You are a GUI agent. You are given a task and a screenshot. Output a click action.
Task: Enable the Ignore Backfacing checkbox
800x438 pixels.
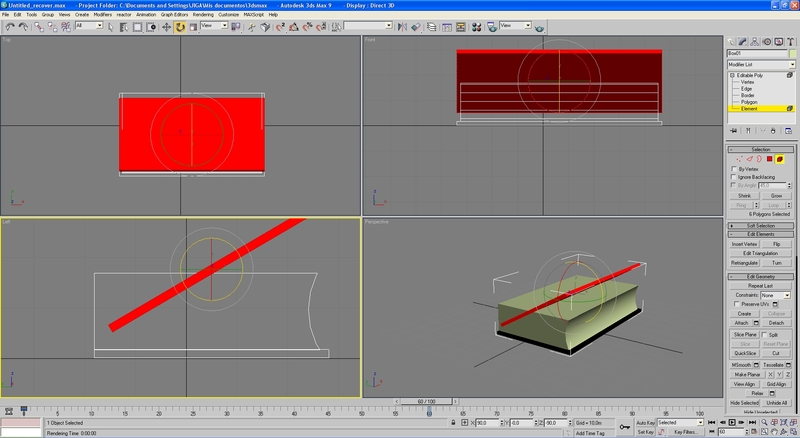pos(734,177)
